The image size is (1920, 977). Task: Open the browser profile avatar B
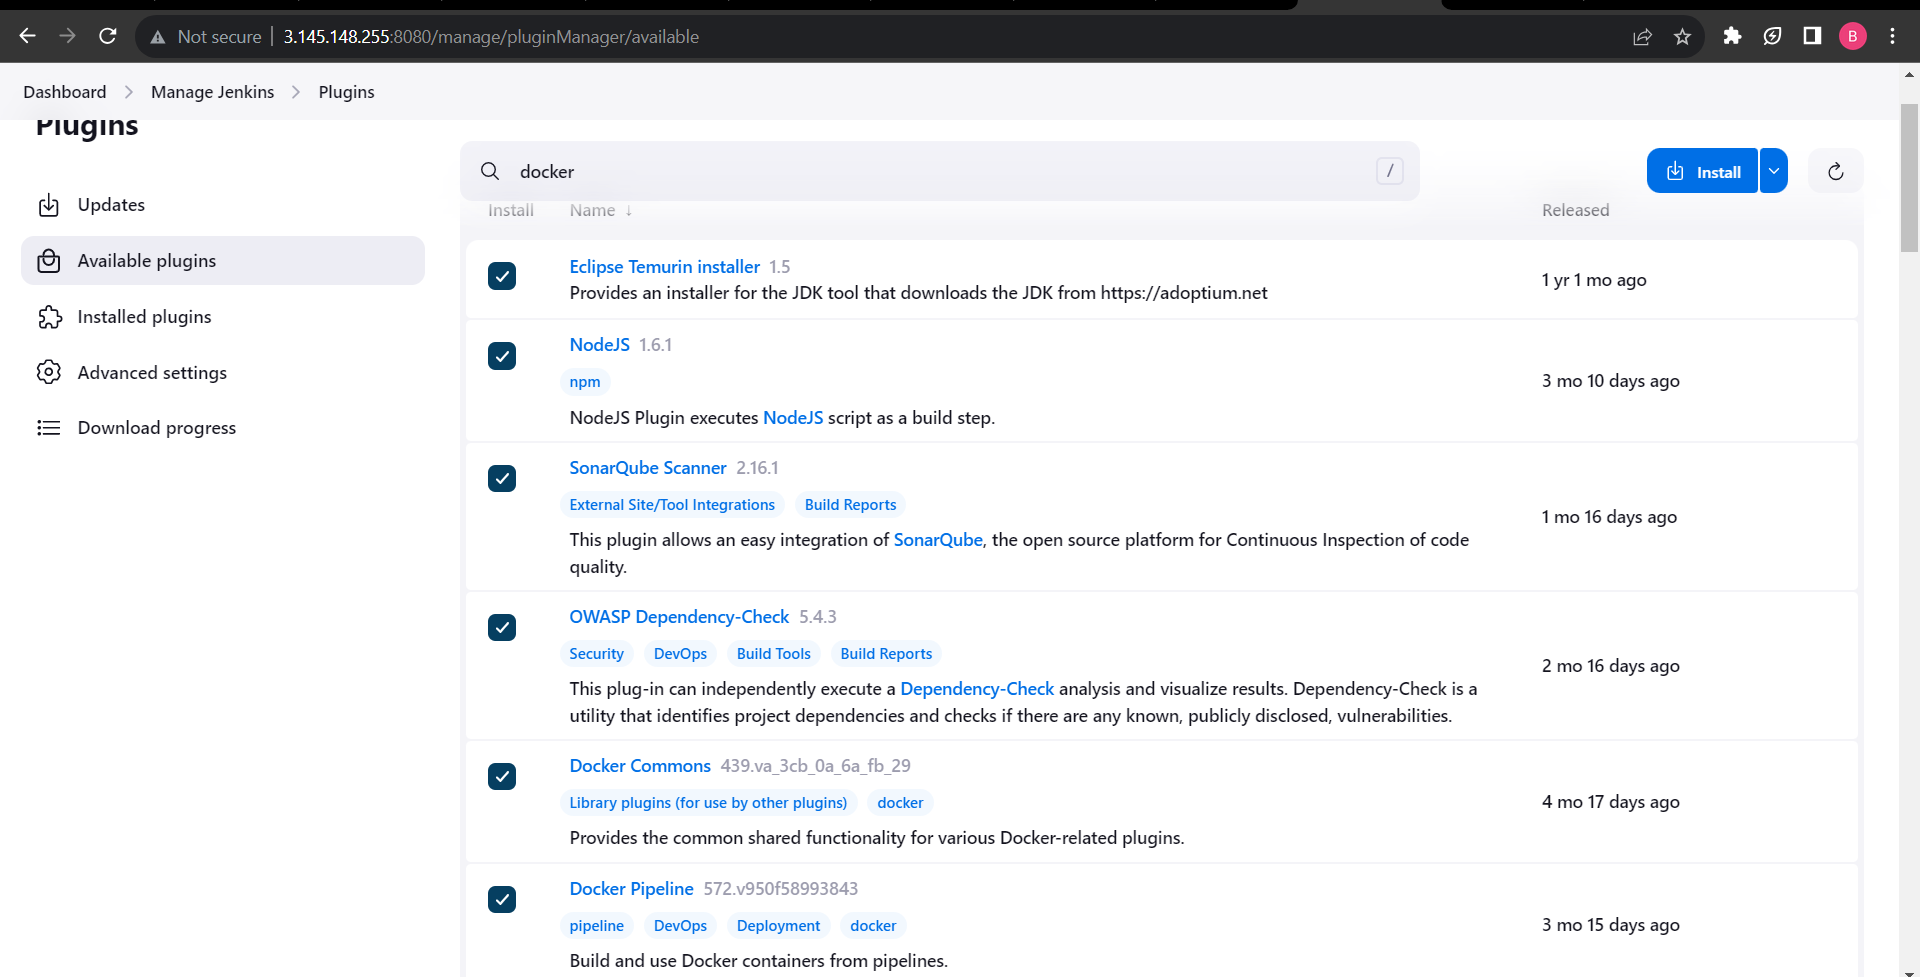tap(1852, 36)
